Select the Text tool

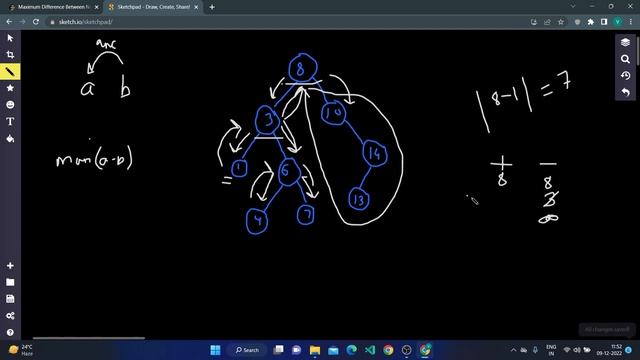[x=10, y=122]
